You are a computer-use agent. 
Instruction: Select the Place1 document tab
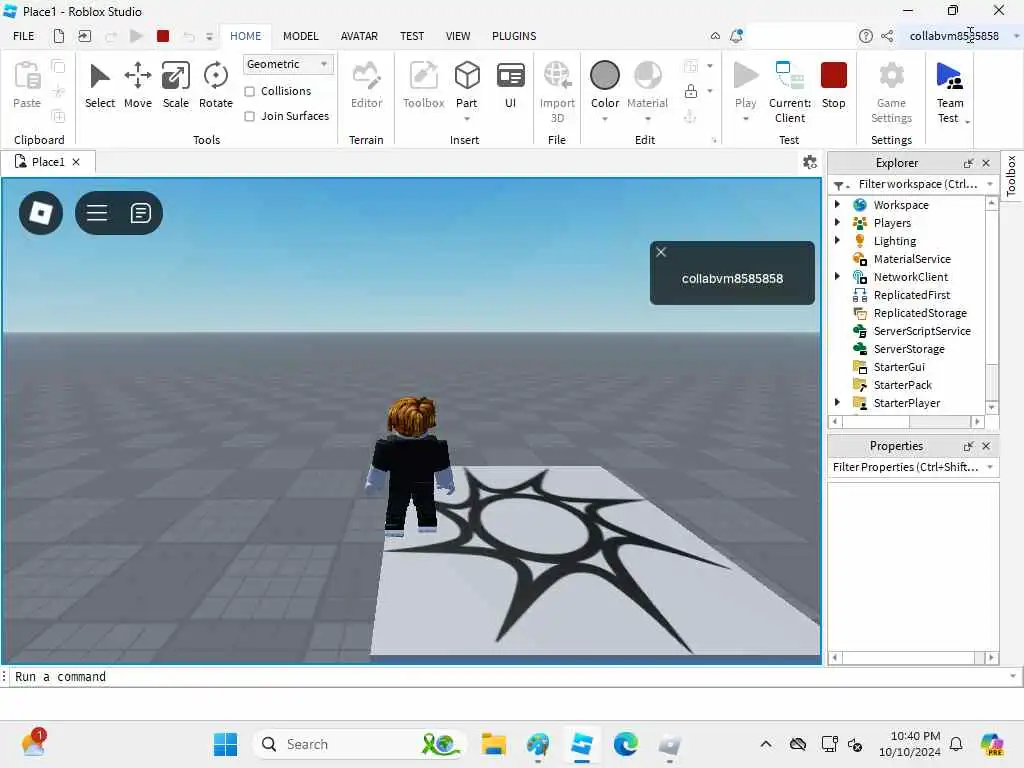point(48,162)
